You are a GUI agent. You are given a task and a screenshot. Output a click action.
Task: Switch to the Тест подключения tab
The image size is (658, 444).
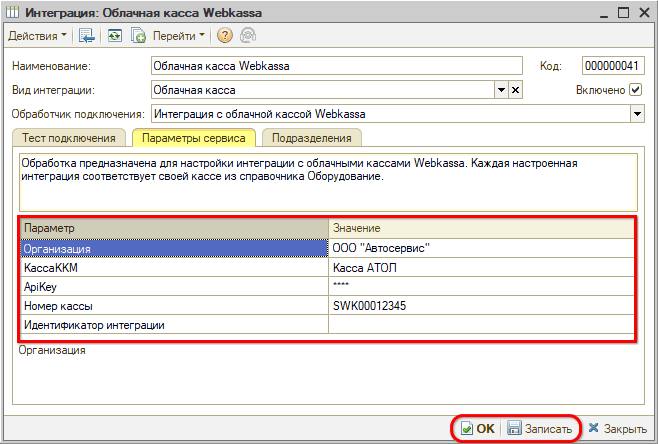tap(69, 138)
